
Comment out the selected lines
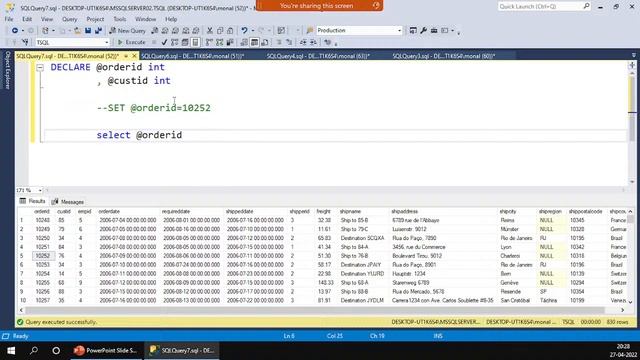279,42
